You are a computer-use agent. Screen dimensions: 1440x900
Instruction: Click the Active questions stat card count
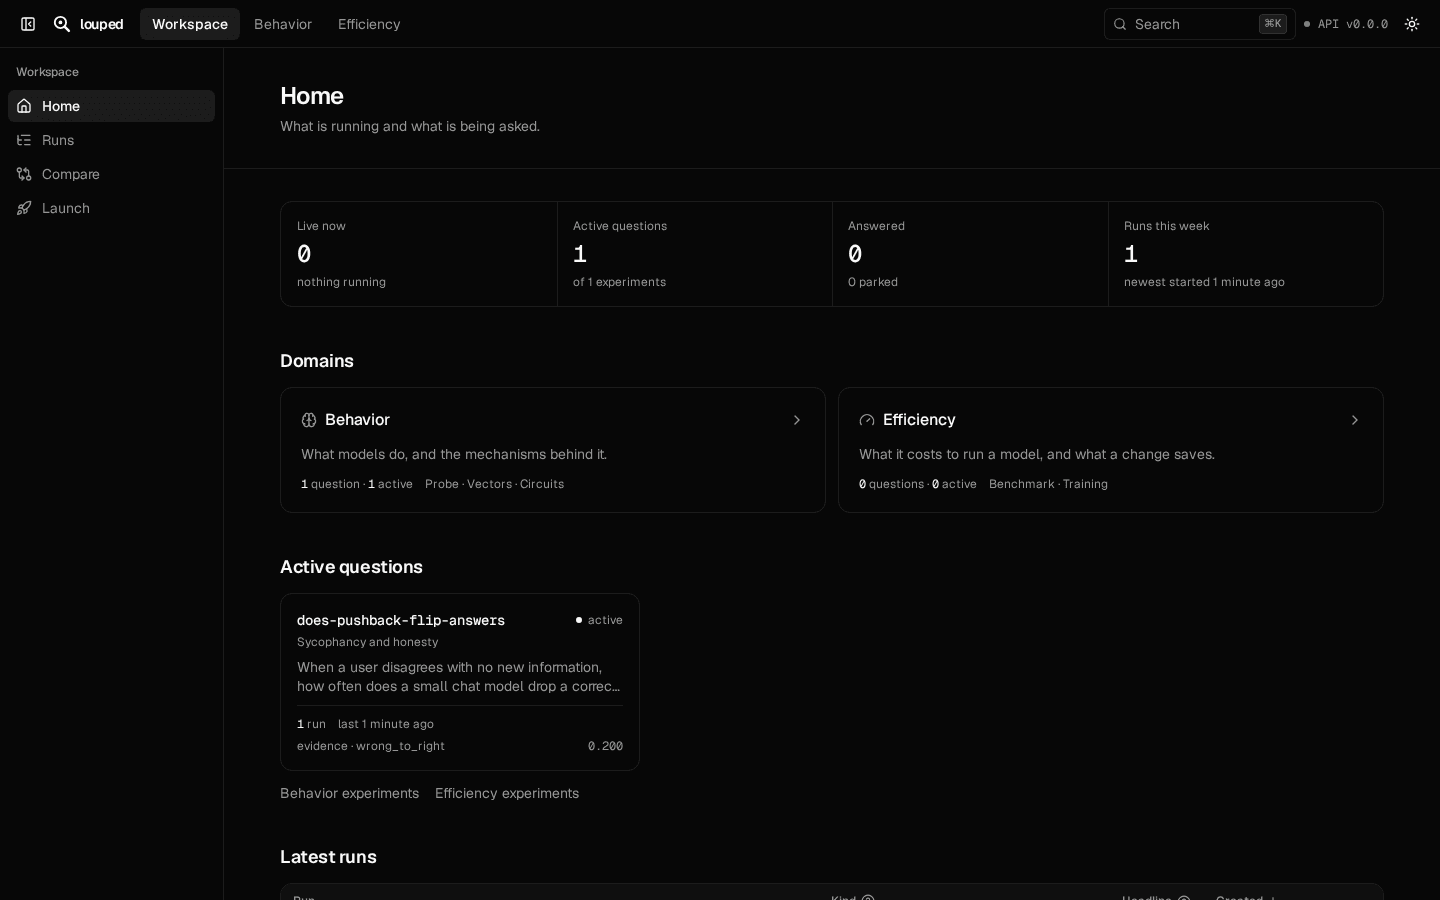coord(580,254)
